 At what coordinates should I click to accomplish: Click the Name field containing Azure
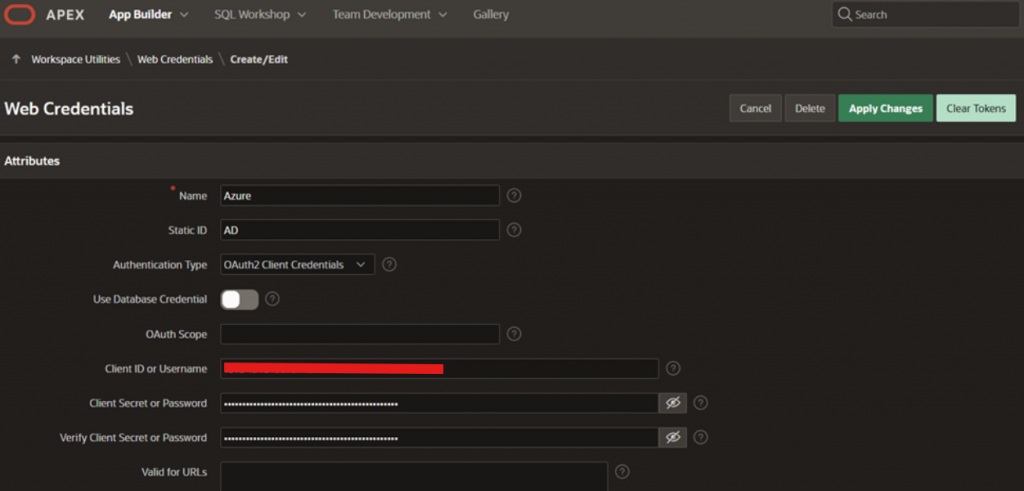360,195
